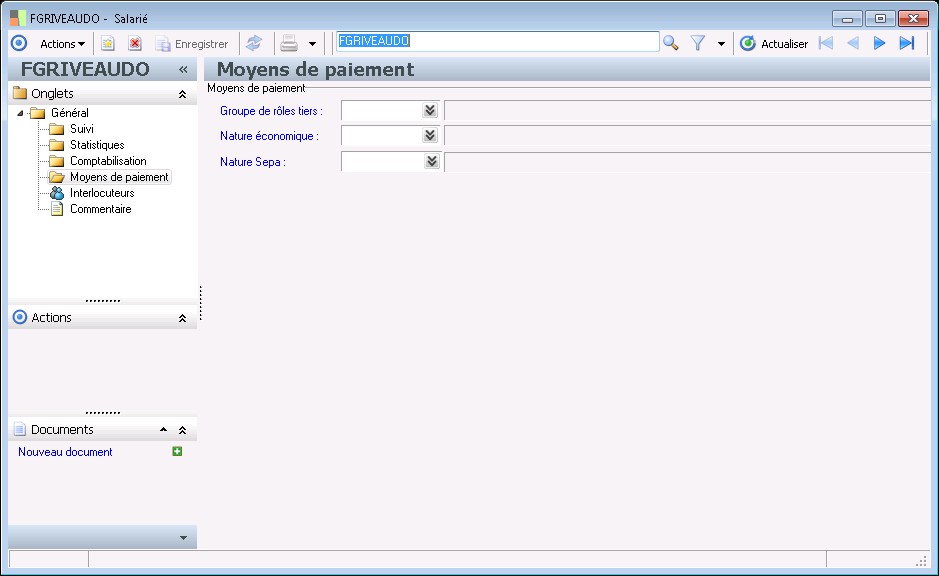
Task: Click the Actualiser button
Action: (x=774, y=44)
